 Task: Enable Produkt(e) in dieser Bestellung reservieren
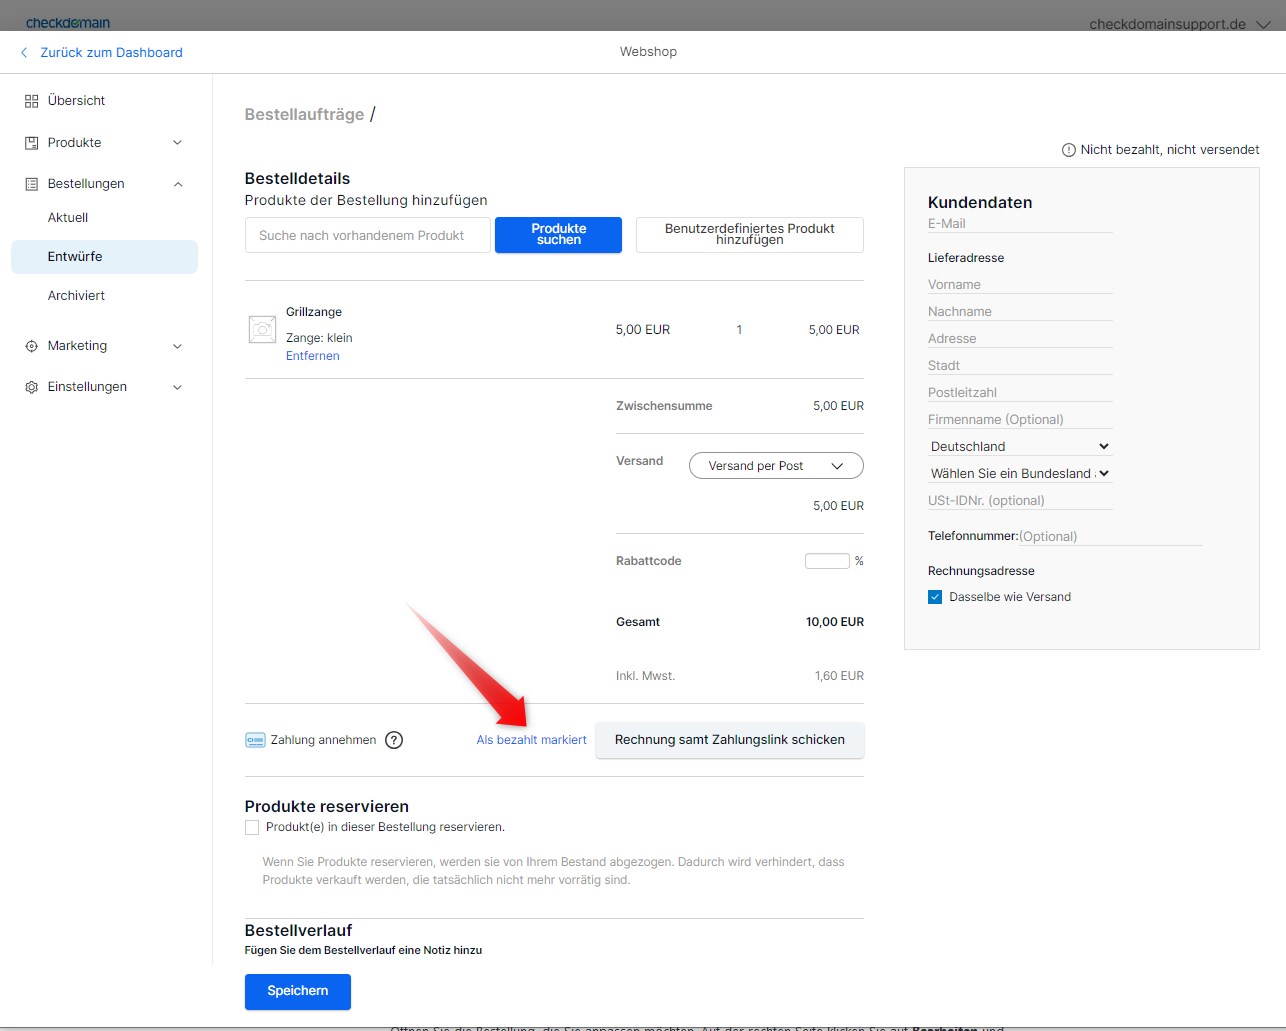click(252, 827)
